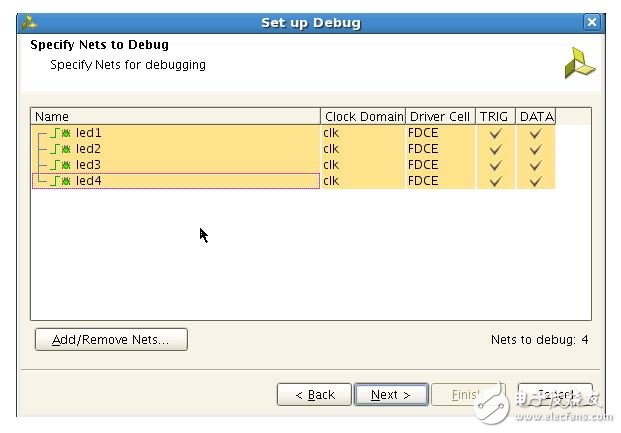Sort by Clock Domain column header
This screenshot has width=621, height=433.
tap(363, 117)
